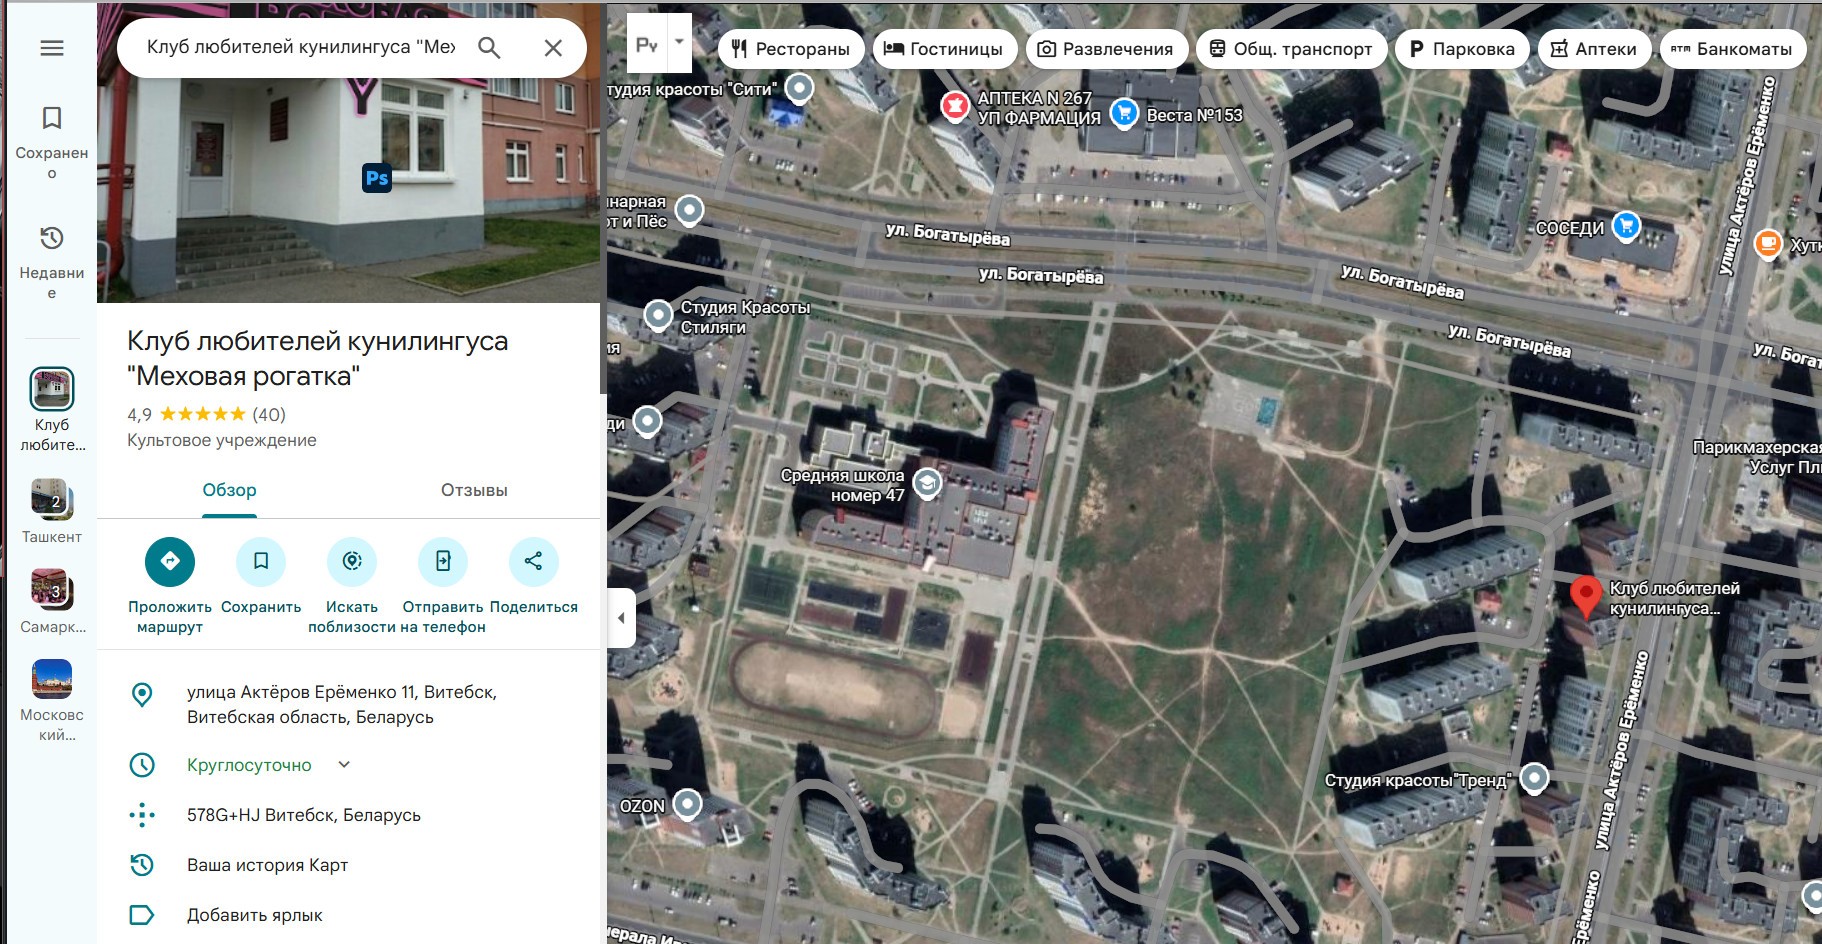Viewport: 1822px width, 944px height.
Task: Switch to the Отзывы tab
Action: [474, 490]
